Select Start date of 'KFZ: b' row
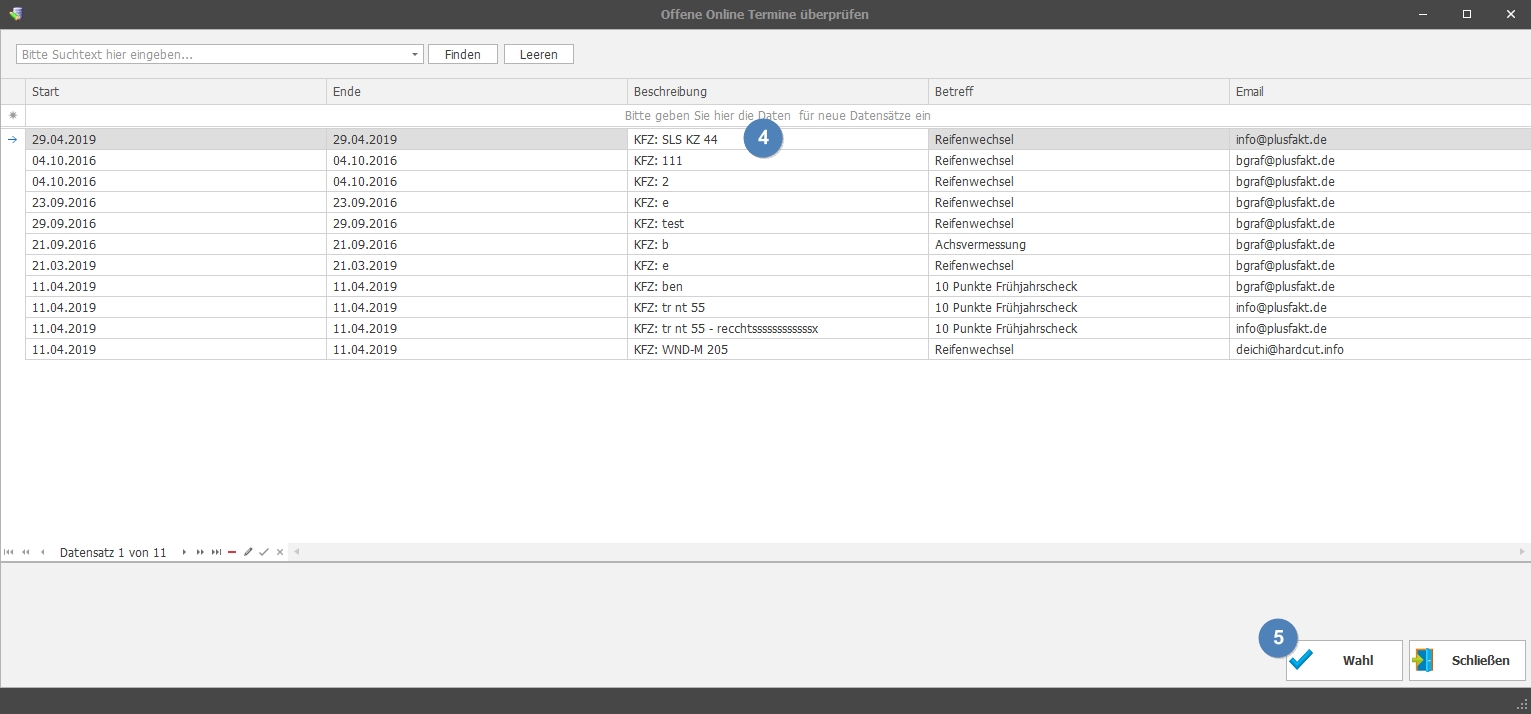Viewport: 1531px width, 714px height. (176, 245)
